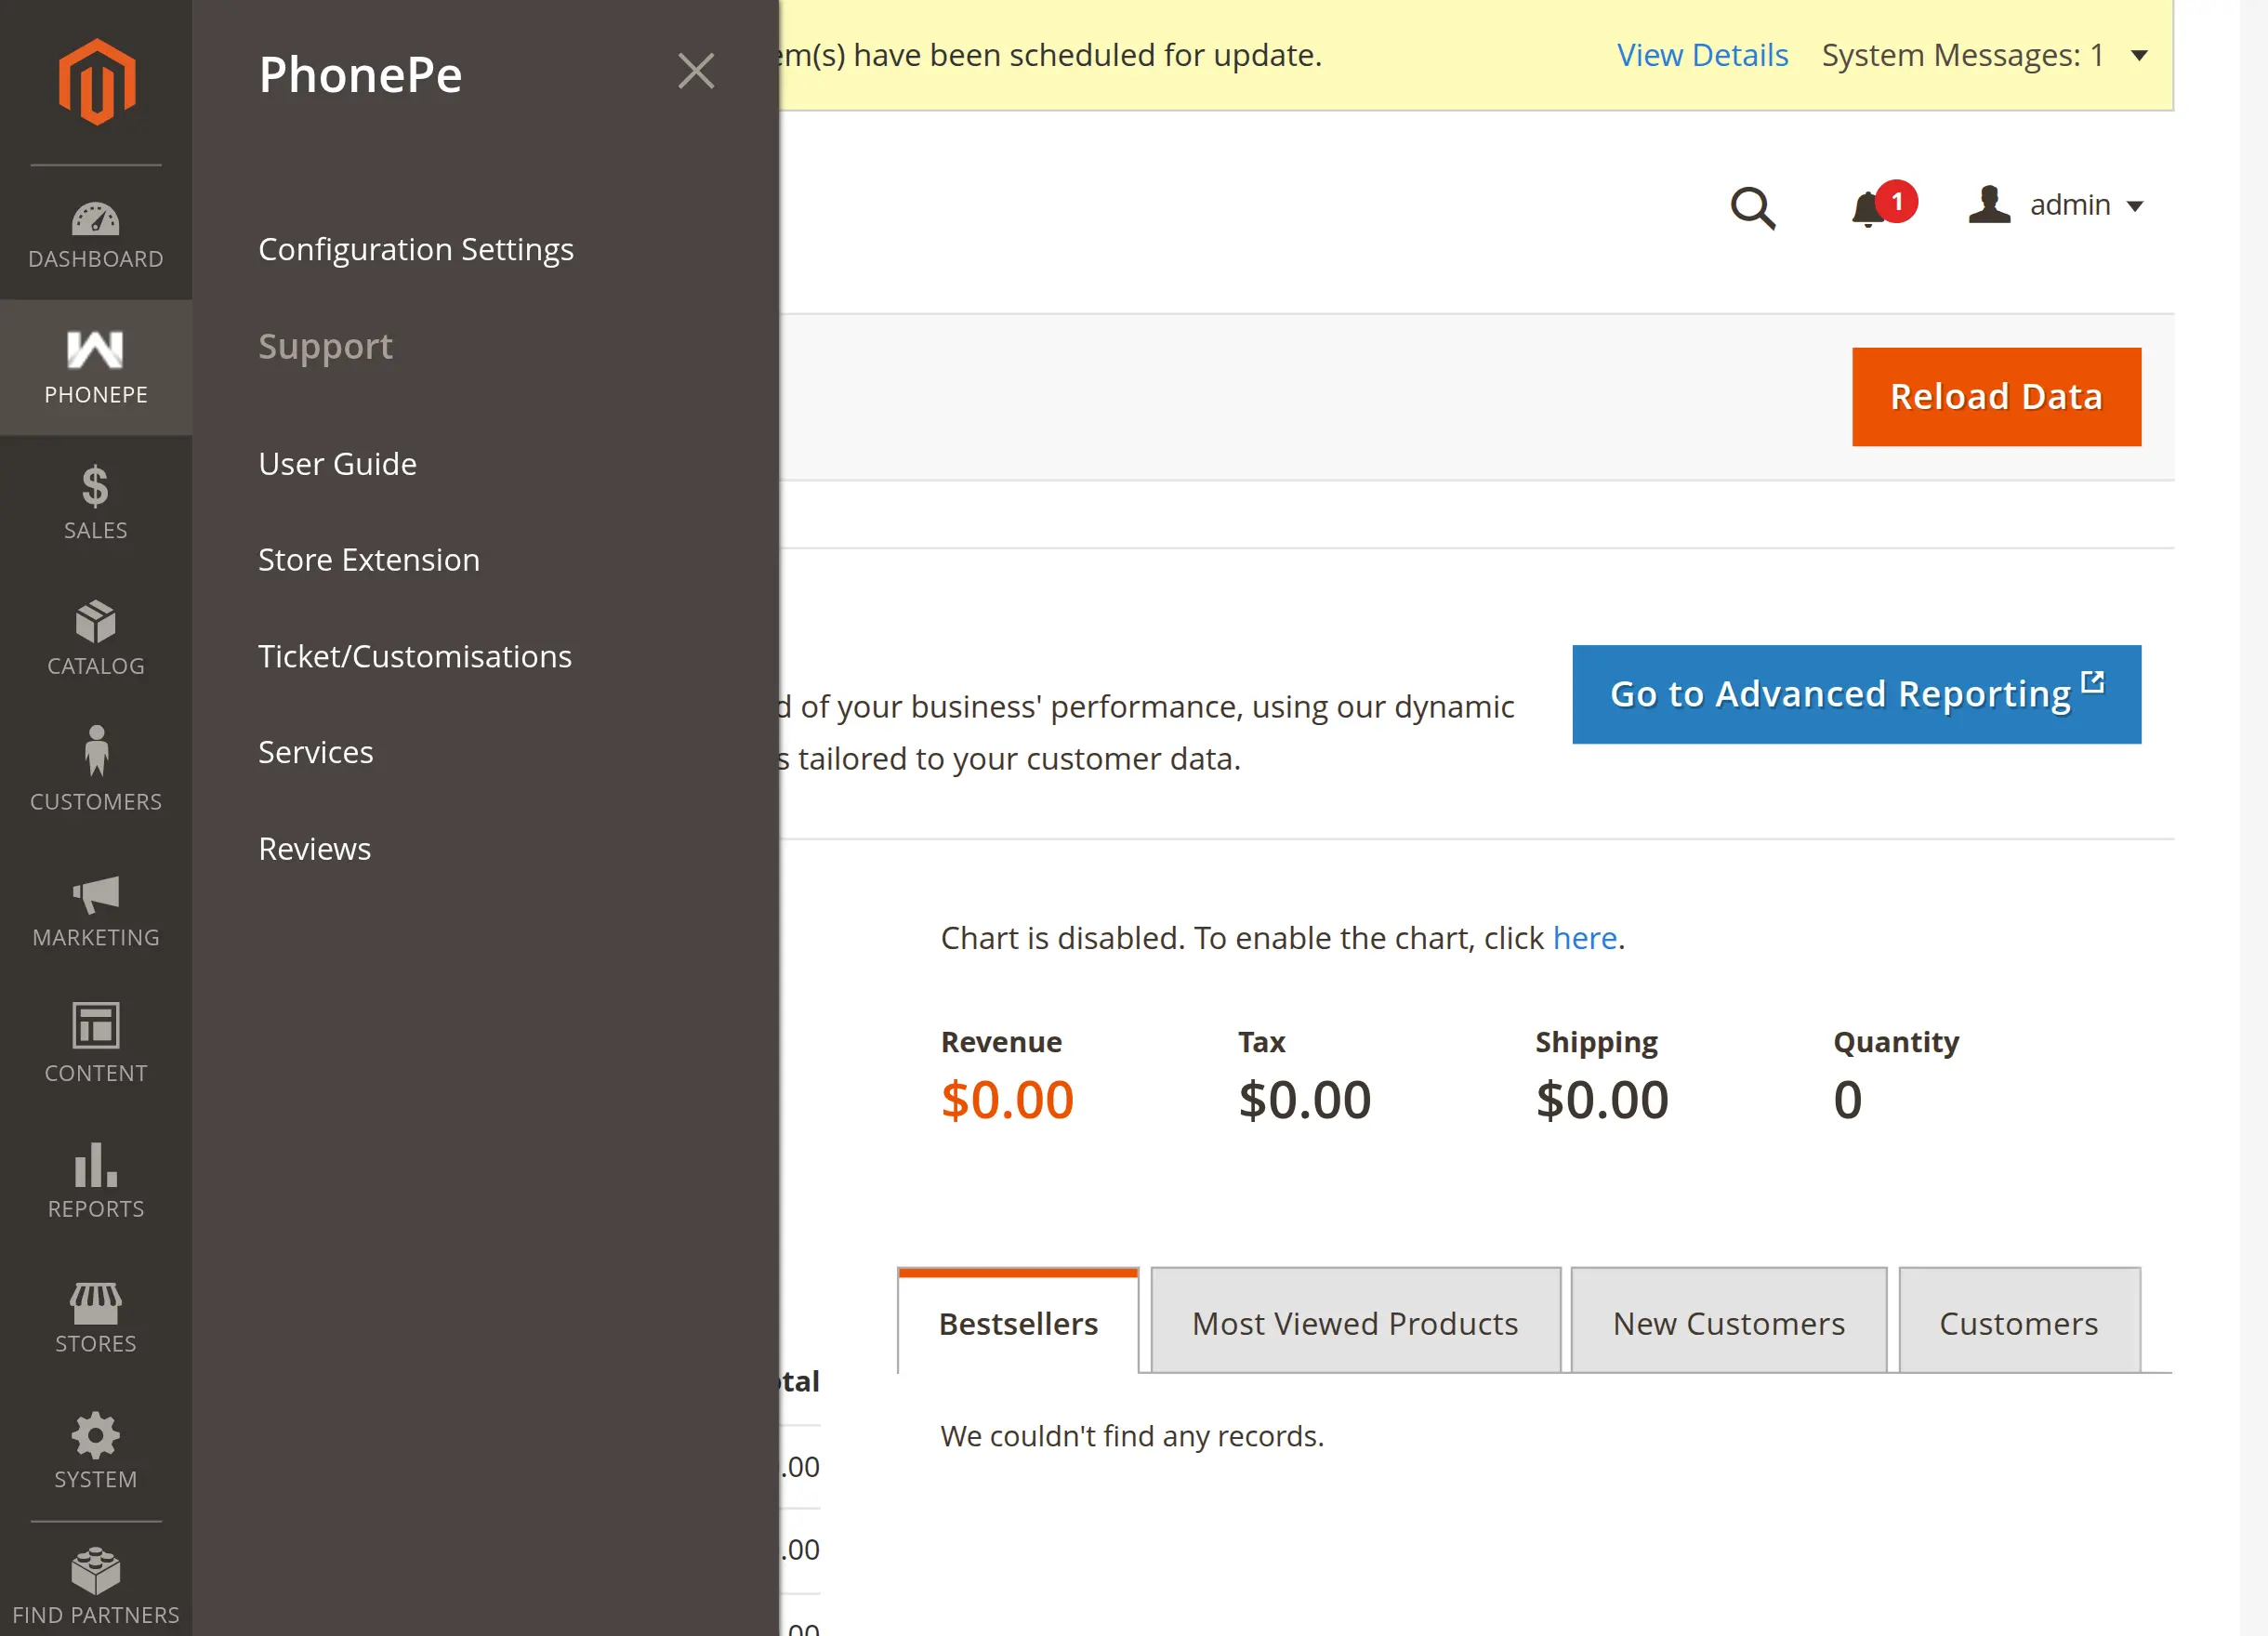Click the search magnifier icon
This screenshot has width=2268, height=1636.
pyautogui.click(x=1754, y=208)
